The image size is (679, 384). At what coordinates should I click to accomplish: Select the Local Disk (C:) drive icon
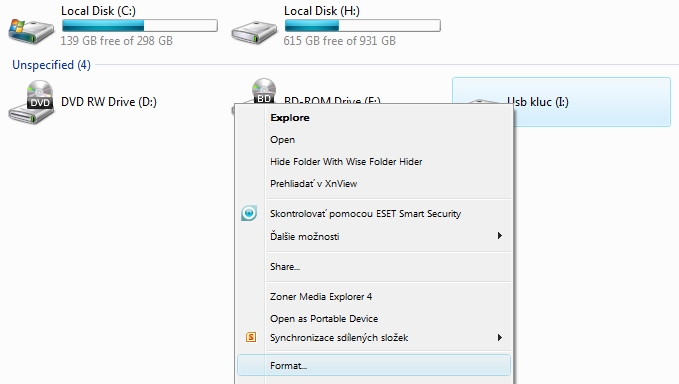tap(31, 31)
